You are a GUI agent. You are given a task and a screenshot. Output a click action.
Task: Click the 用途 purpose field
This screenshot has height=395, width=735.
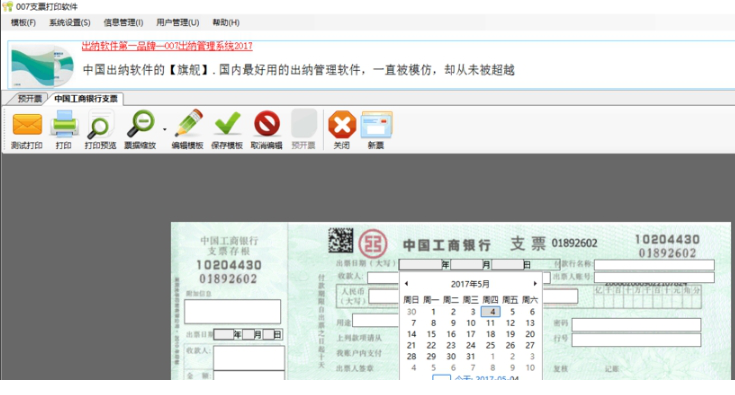coord(375,320)
